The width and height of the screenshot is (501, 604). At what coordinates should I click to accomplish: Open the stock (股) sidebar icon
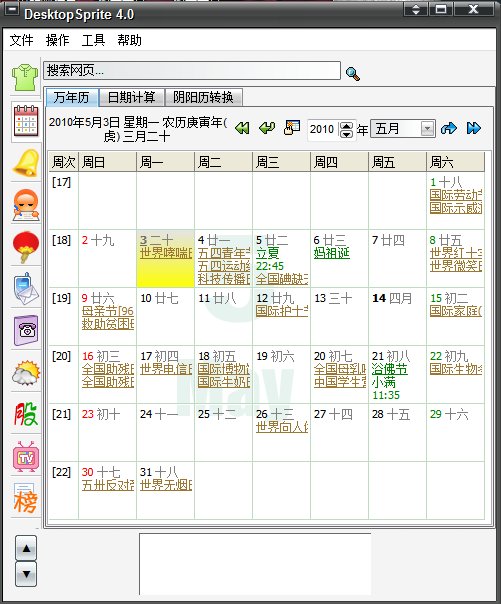[x=26, y=414]
